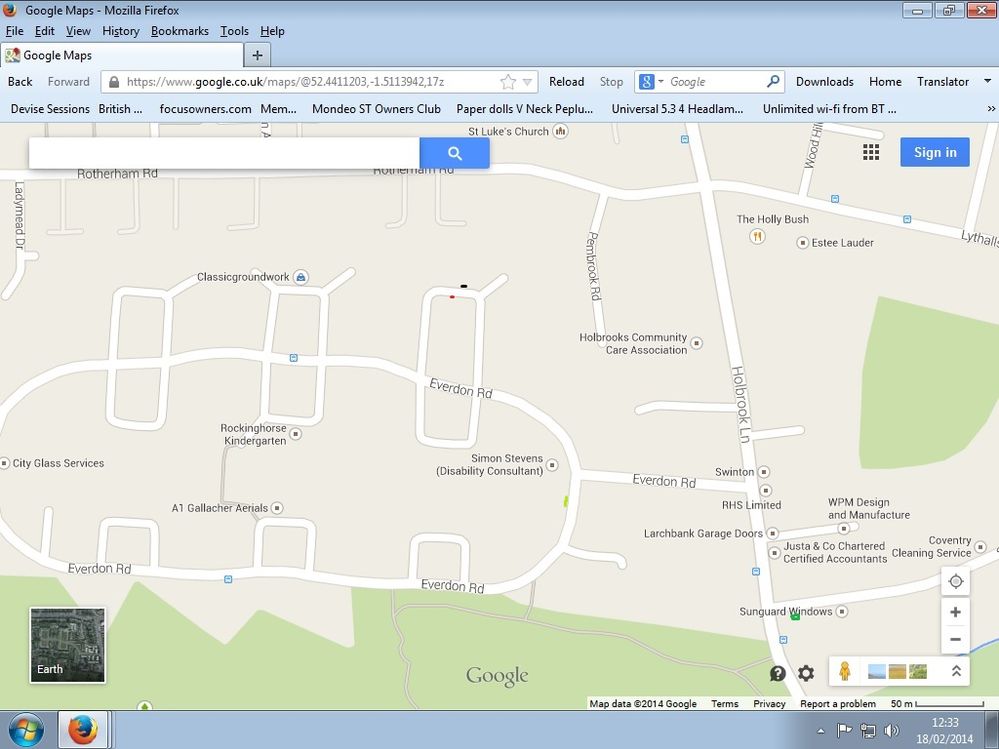Click the first photo thumbnail beside Pegman
This screenshot has width=999, height=749.
[877, 671]
